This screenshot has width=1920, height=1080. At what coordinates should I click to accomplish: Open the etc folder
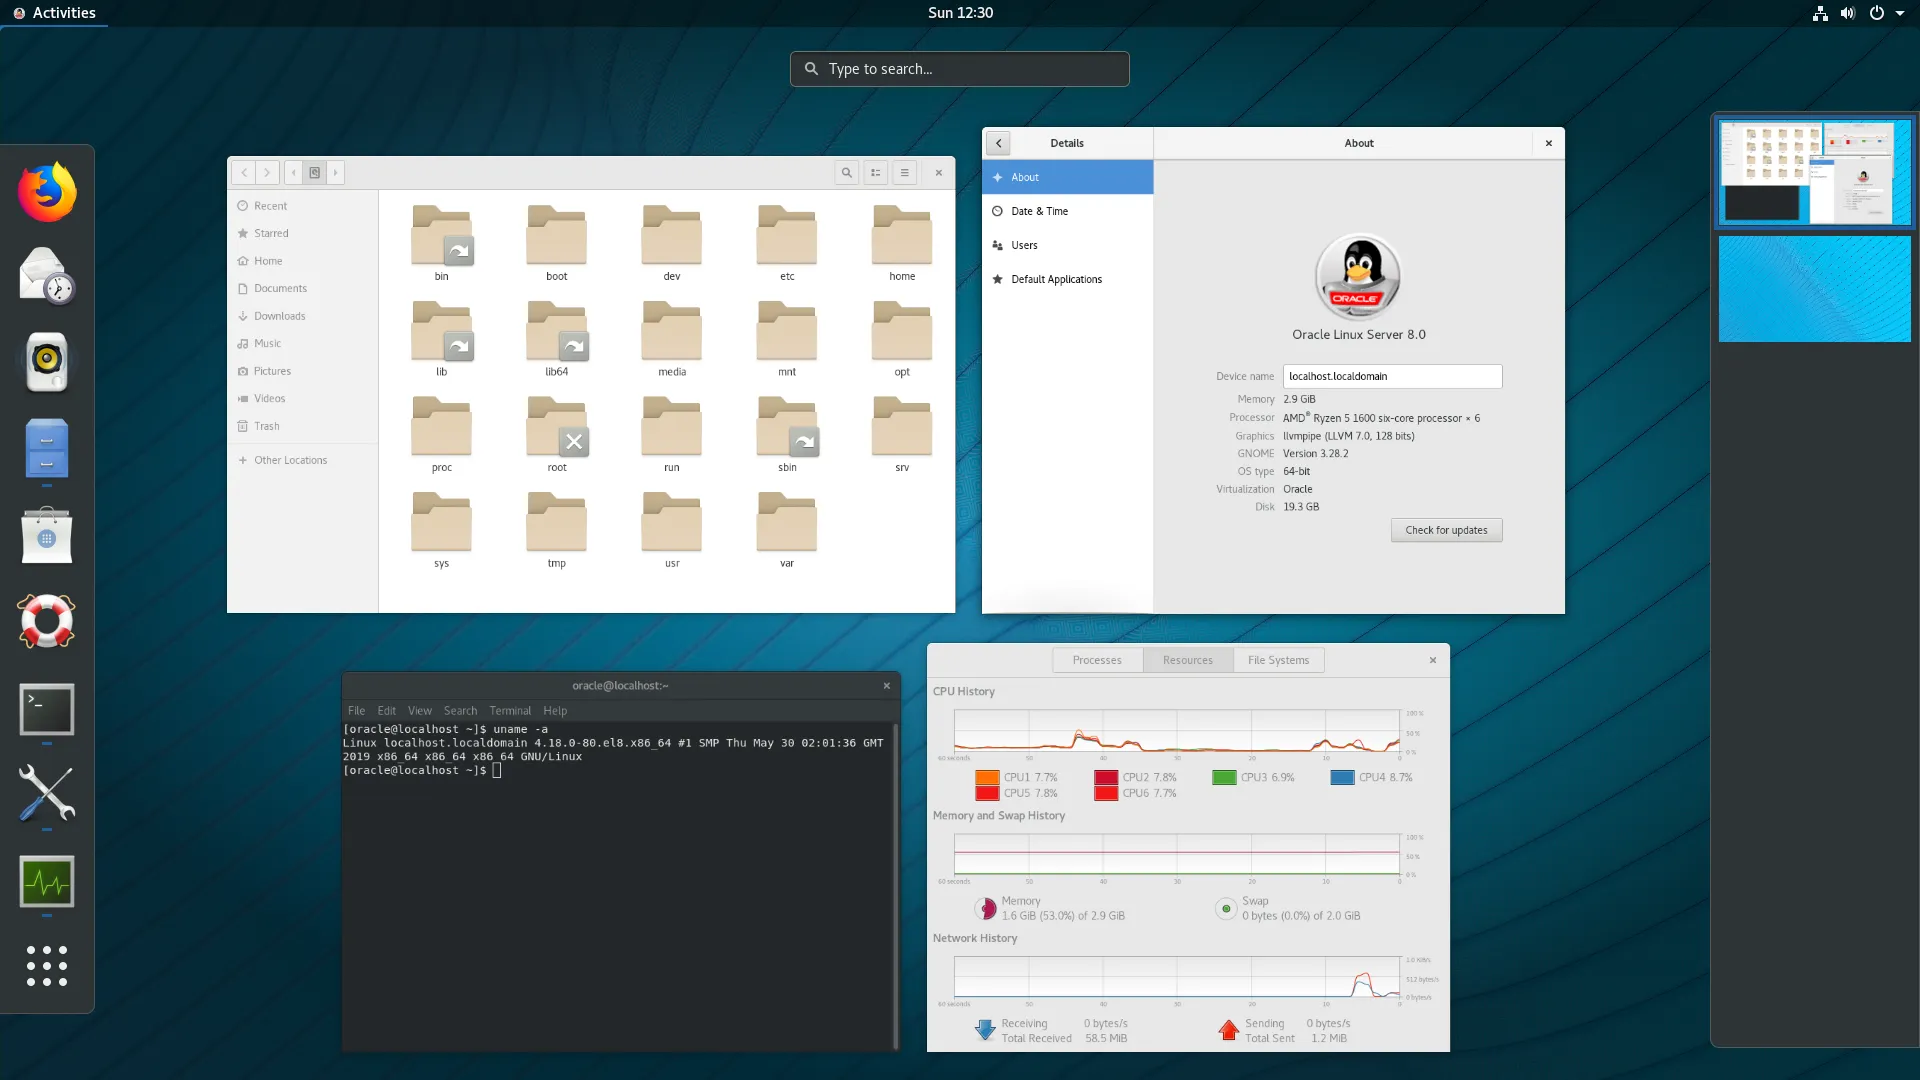coord(787,243)
